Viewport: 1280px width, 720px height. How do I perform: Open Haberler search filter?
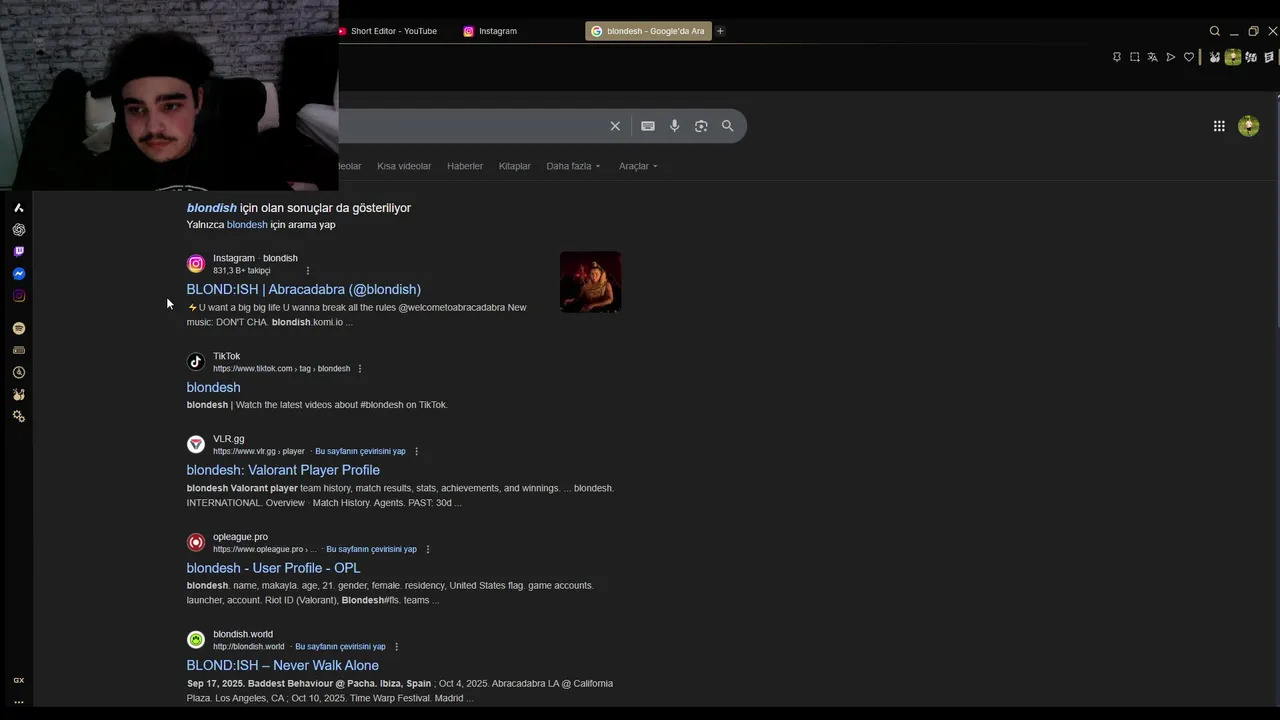[x=465, y=166]
